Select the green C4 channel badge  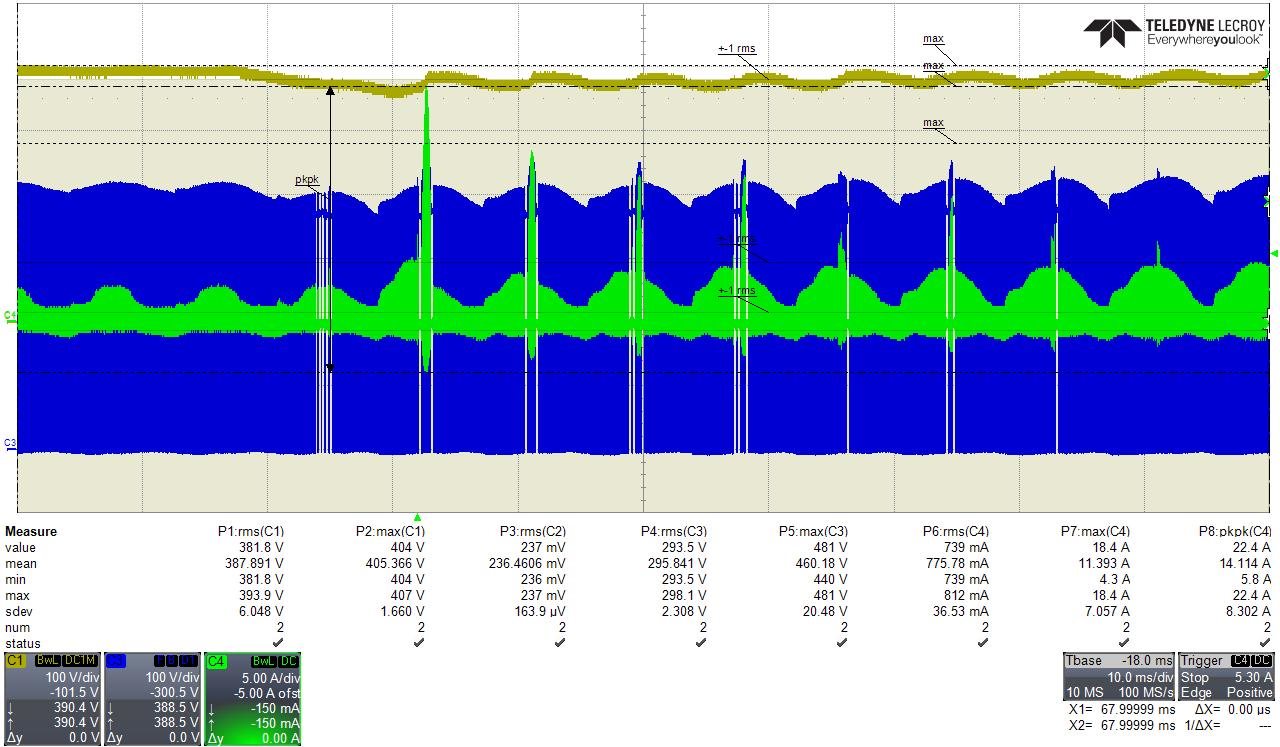216,661
